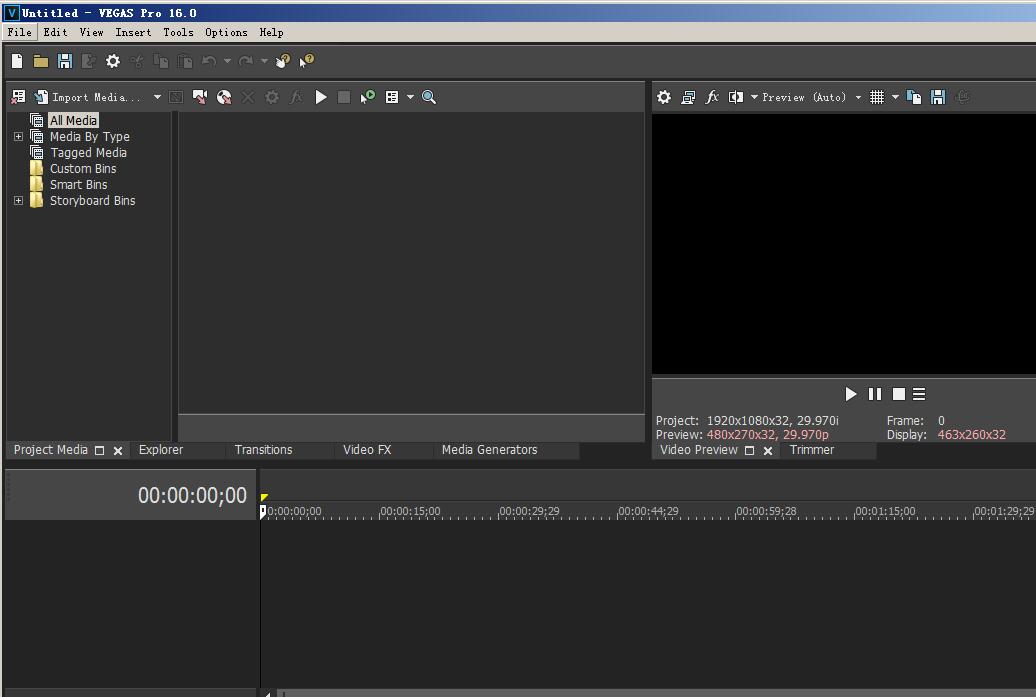Switch to the Video FX tab

click(x=367, y=450)
